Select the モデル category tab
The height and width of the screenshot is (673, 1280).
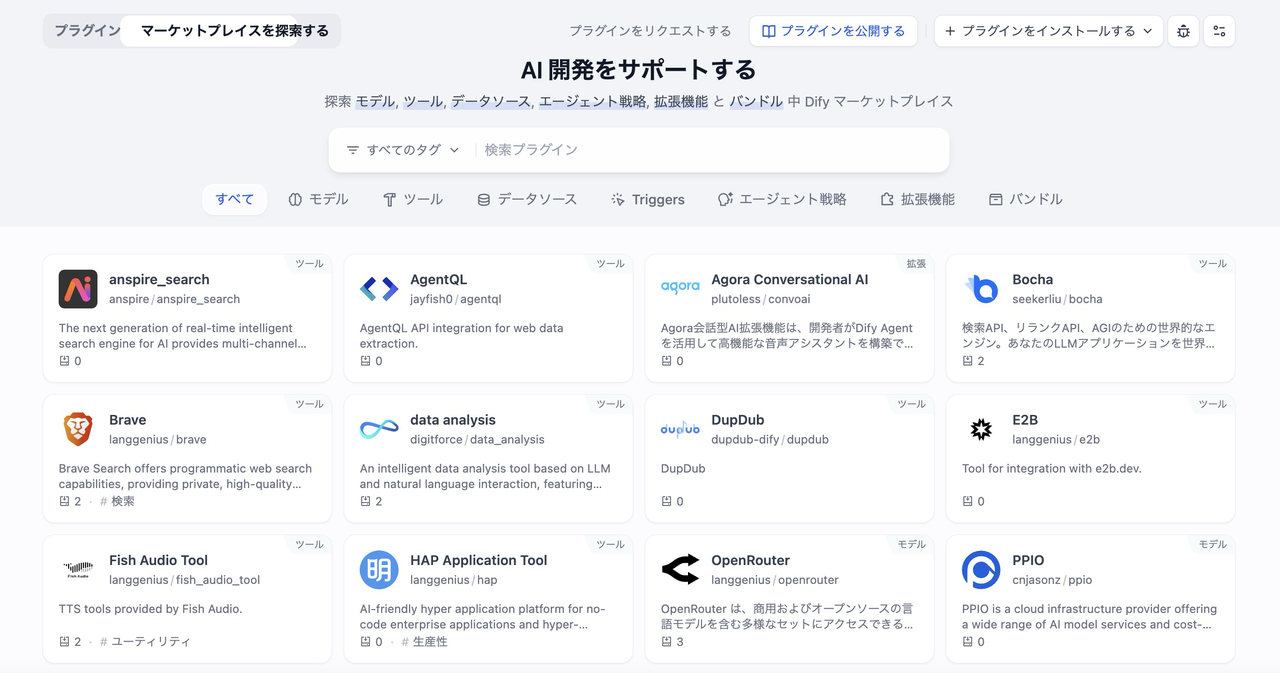pos(318,199)
